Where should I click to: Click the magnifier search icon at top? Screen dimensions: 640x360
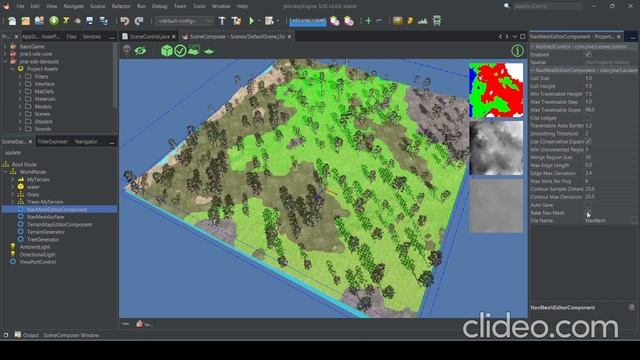coord(507,6)
